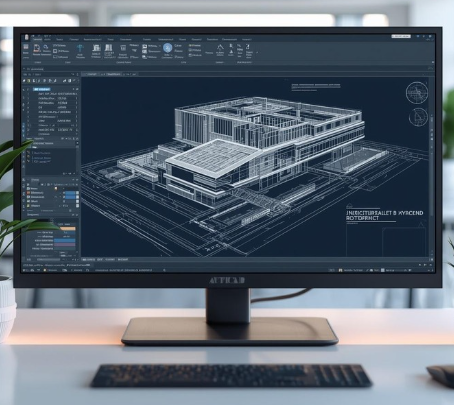454x405 pixels.
Task: Click the building icon beside the T-shaped tool
Action: click(96, 48)
